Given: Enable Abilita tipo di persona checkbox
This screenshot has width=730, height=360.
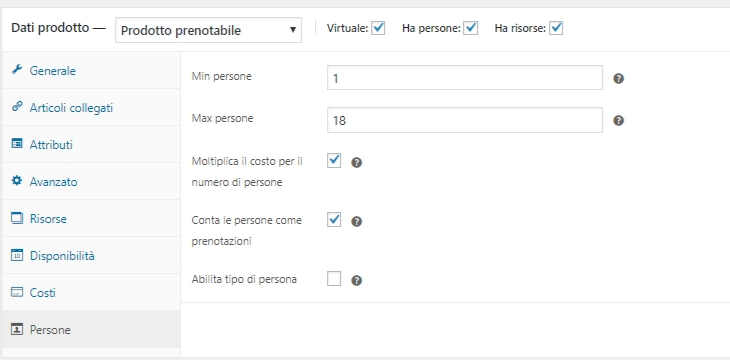Looking at the screenshot, I should (334, 279).
